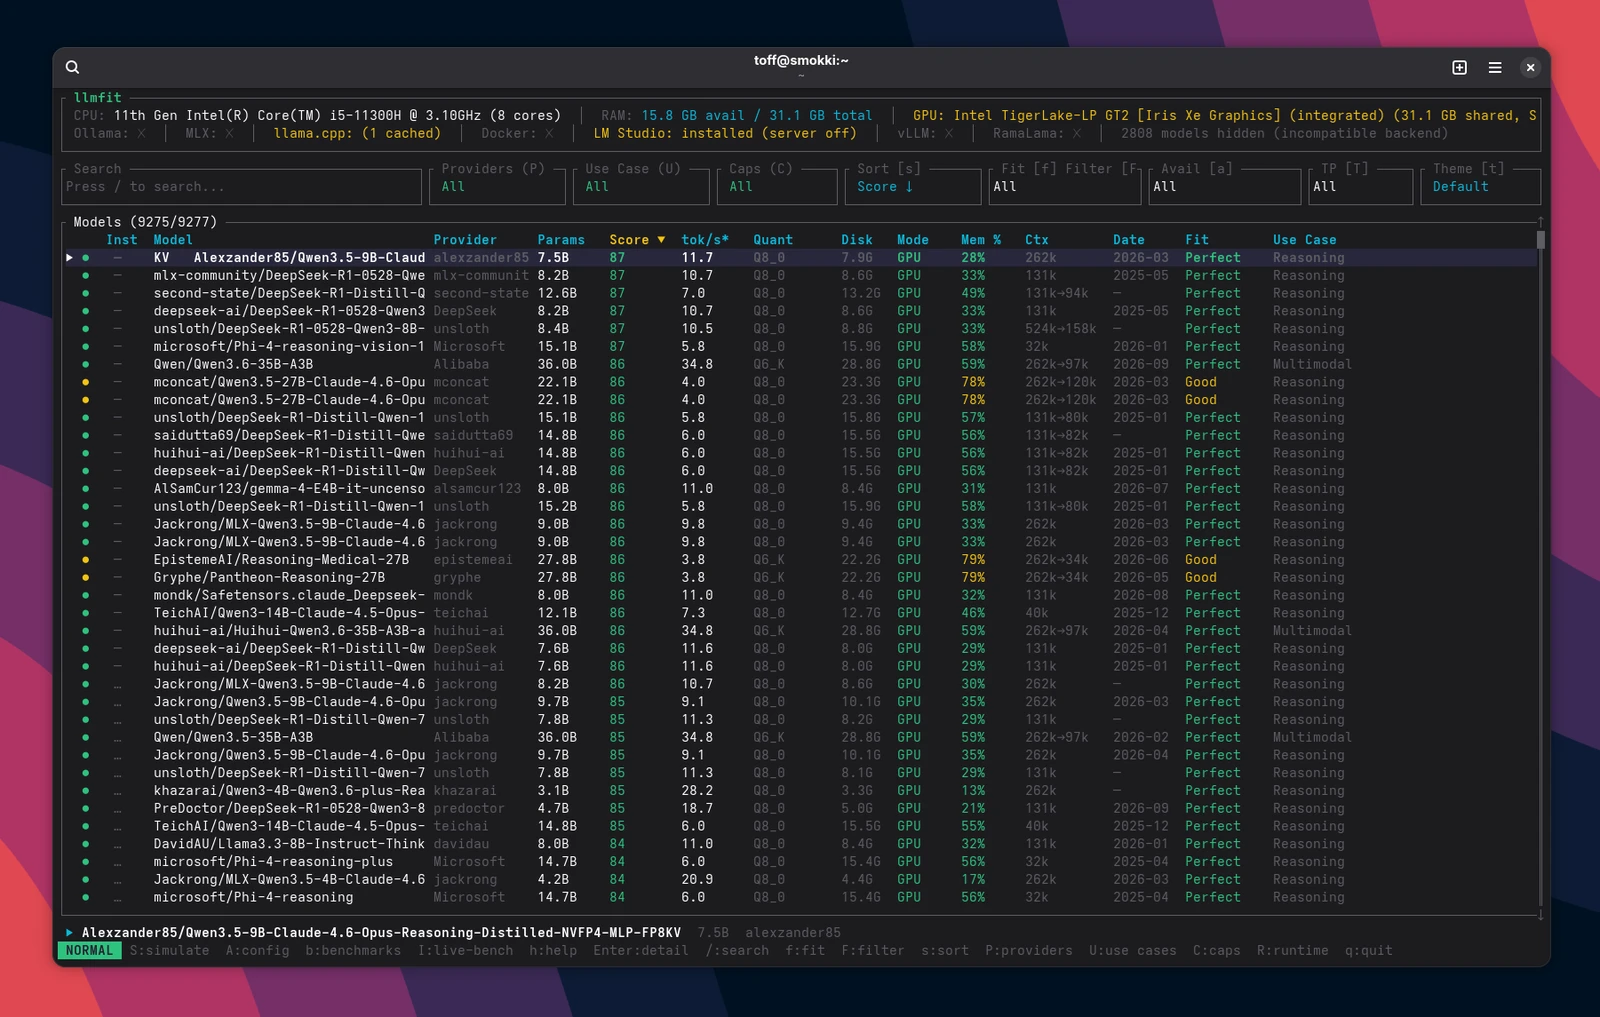Select the khazarai/Qwen3-4B-Qwen3.6-plus-Rea row
The image size is (1600, 1017).
click(x=800, y=791)
